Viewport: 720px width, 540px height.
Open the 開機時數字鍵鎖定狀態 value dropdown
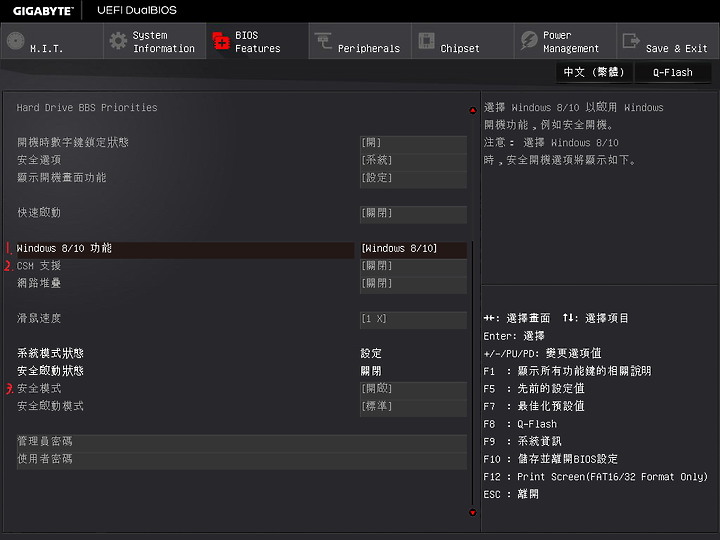point(413,143)
